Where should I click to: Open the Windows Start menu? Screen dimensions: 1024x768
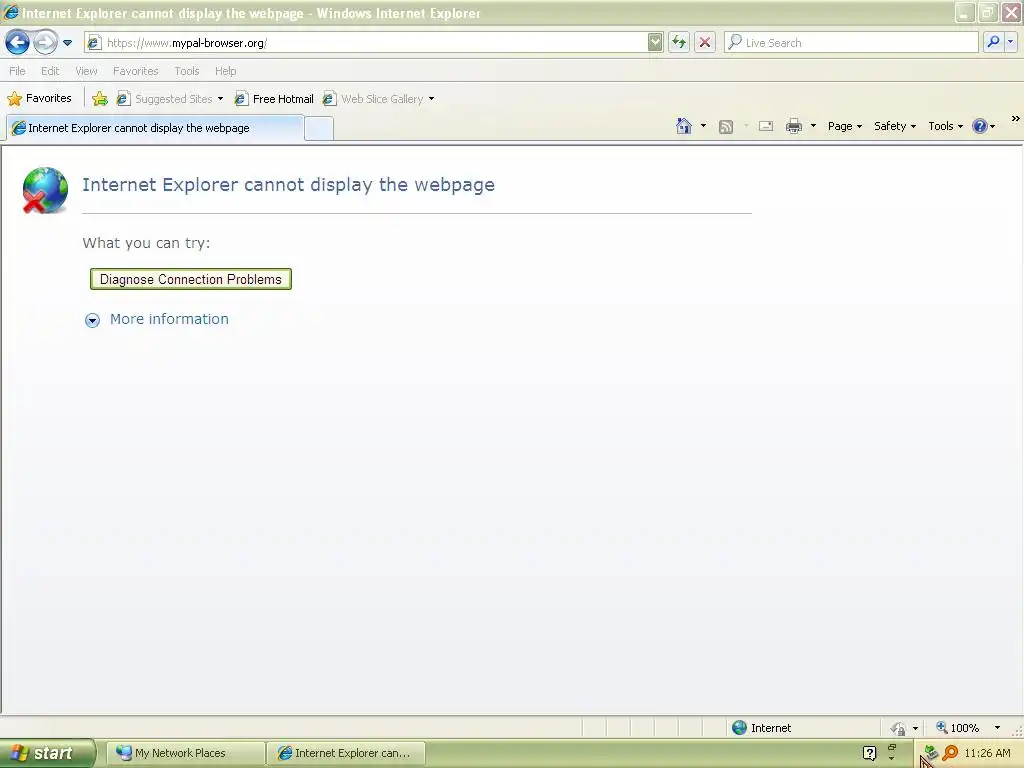point(47,753)
